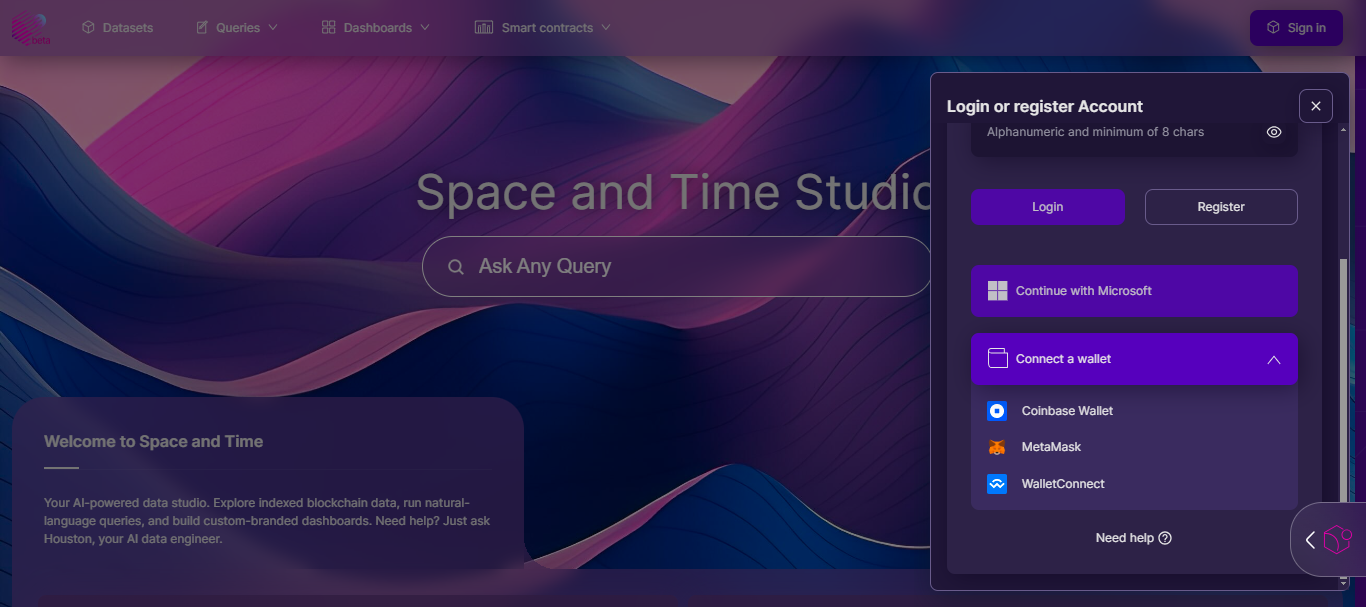This screenshot has height=607, width=1366.
Task: Select MetaMask wallet option
Action: tap(1134, 447)
